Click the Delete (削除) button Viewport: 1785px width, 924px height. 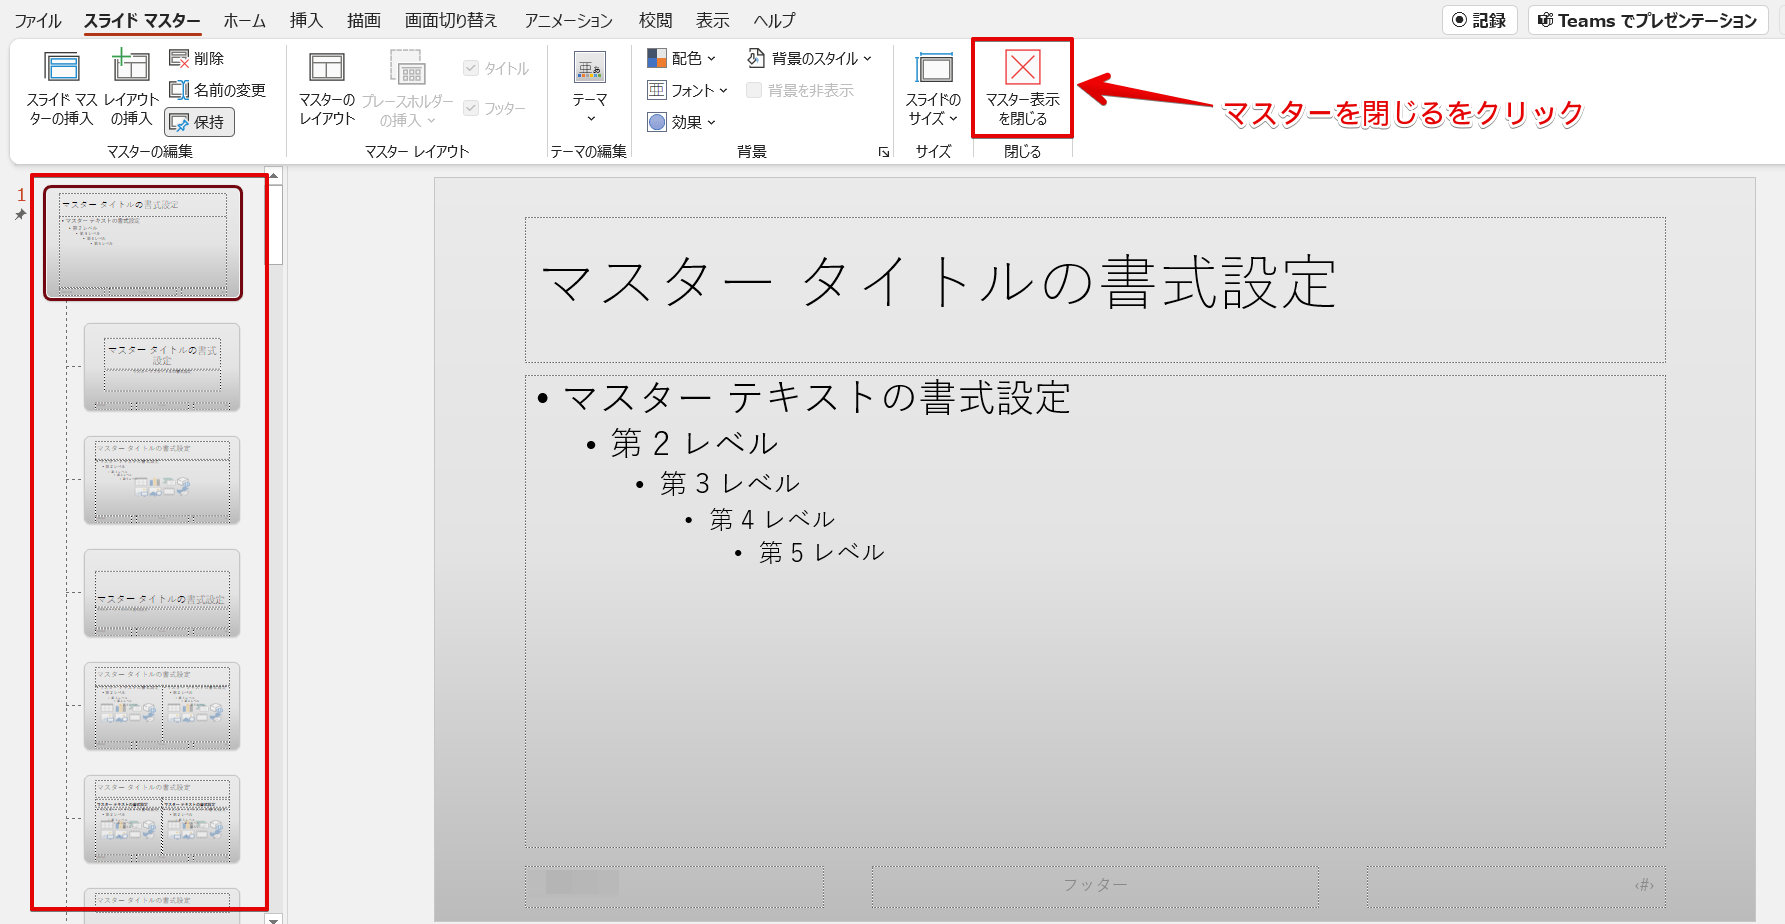pyautogui.click(x=197, y=59)
